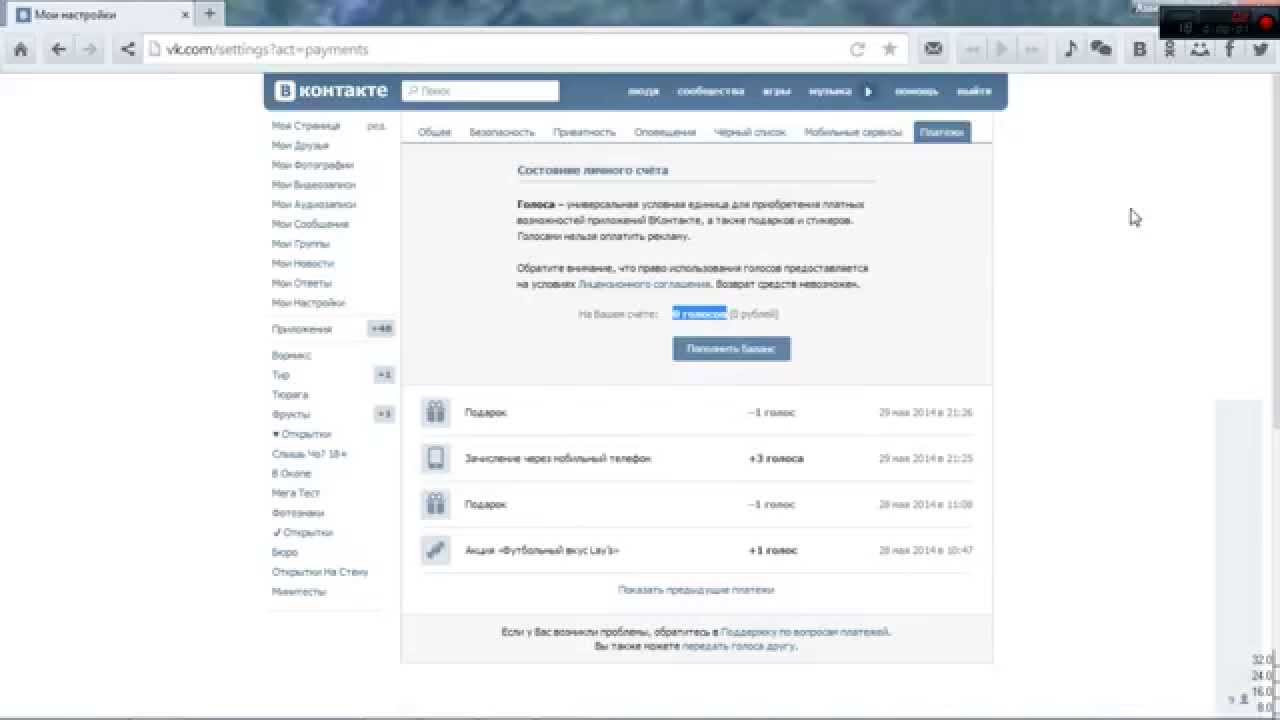Go back with the browser back arrow

(x=59, y=49)
